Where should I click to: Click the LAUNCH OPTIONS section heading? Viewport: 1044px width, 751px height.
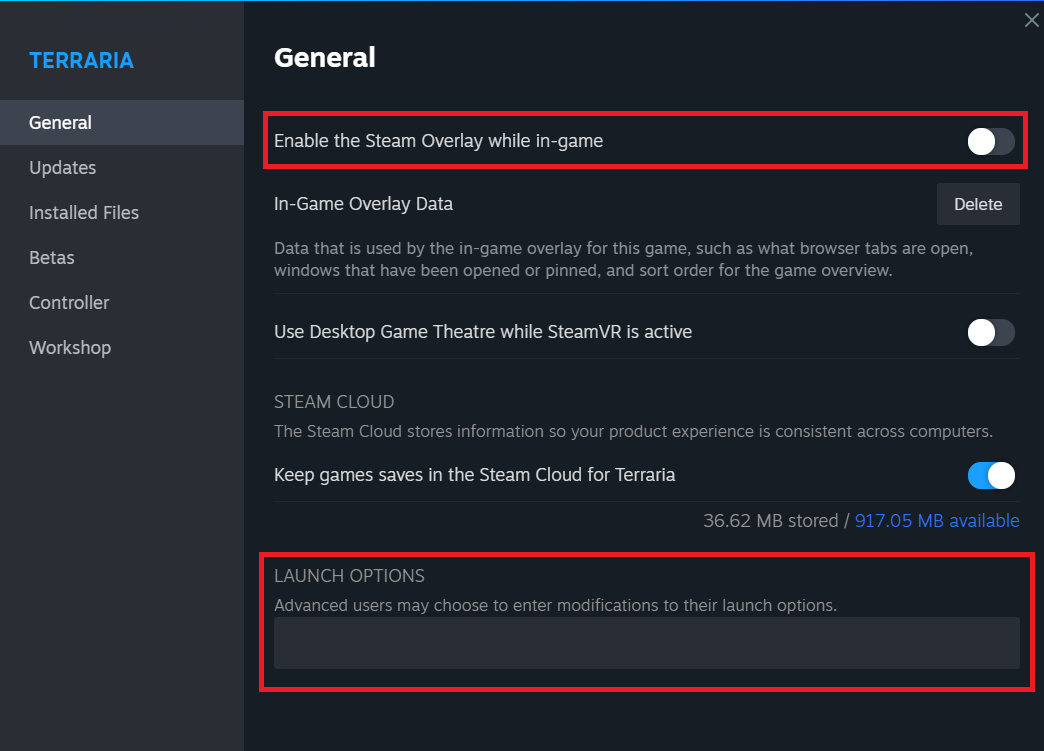point(349,576)
